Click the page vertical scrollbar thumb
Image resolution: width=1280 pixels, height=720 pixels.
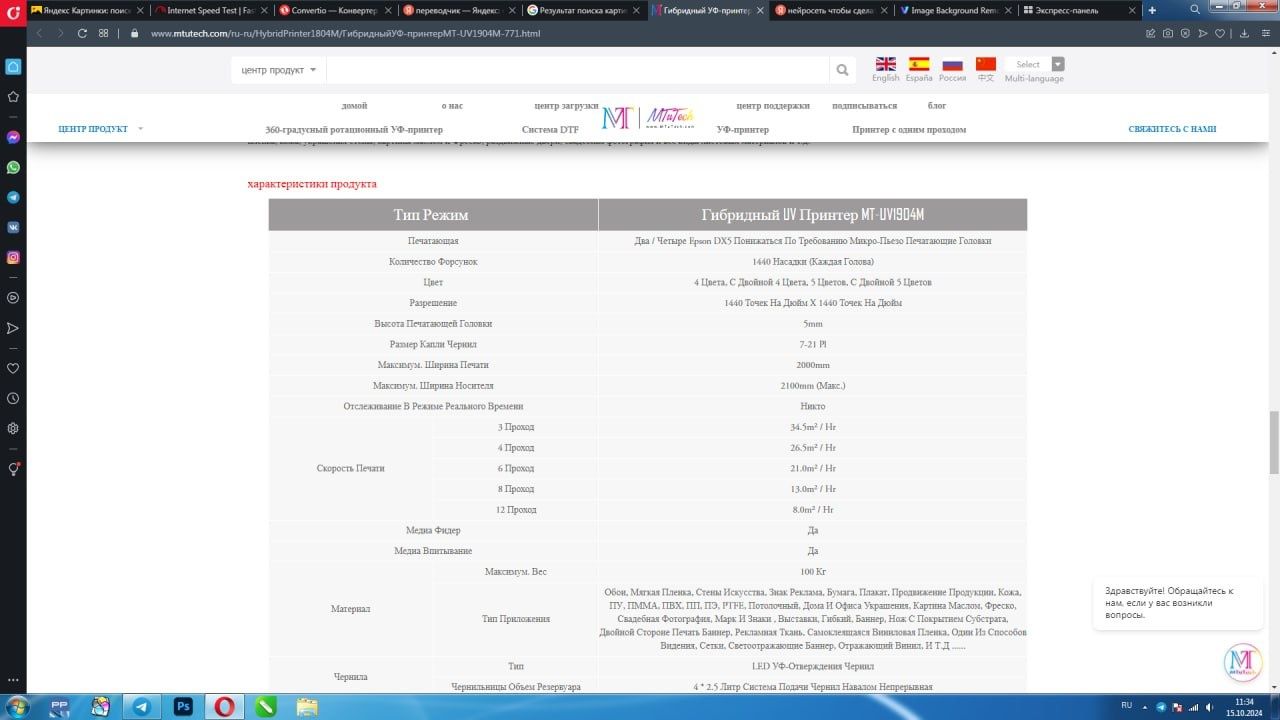[x=1274, y=441]
